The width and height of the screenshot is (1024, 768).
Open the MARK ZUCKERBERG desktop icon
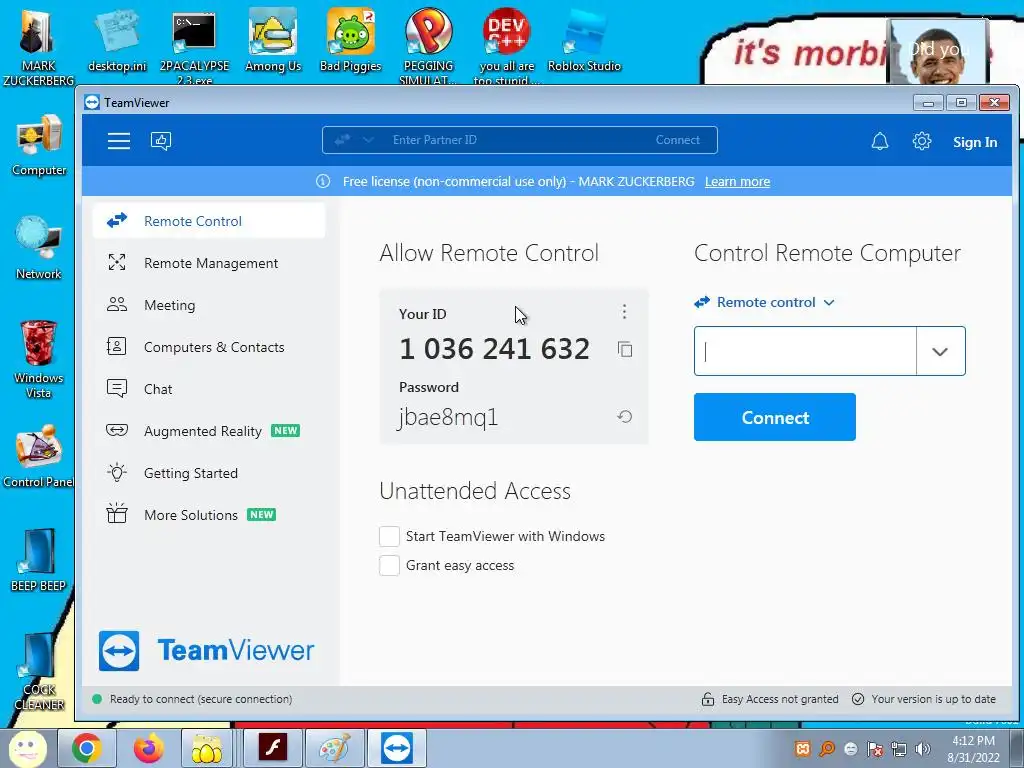tap(38, 47)
